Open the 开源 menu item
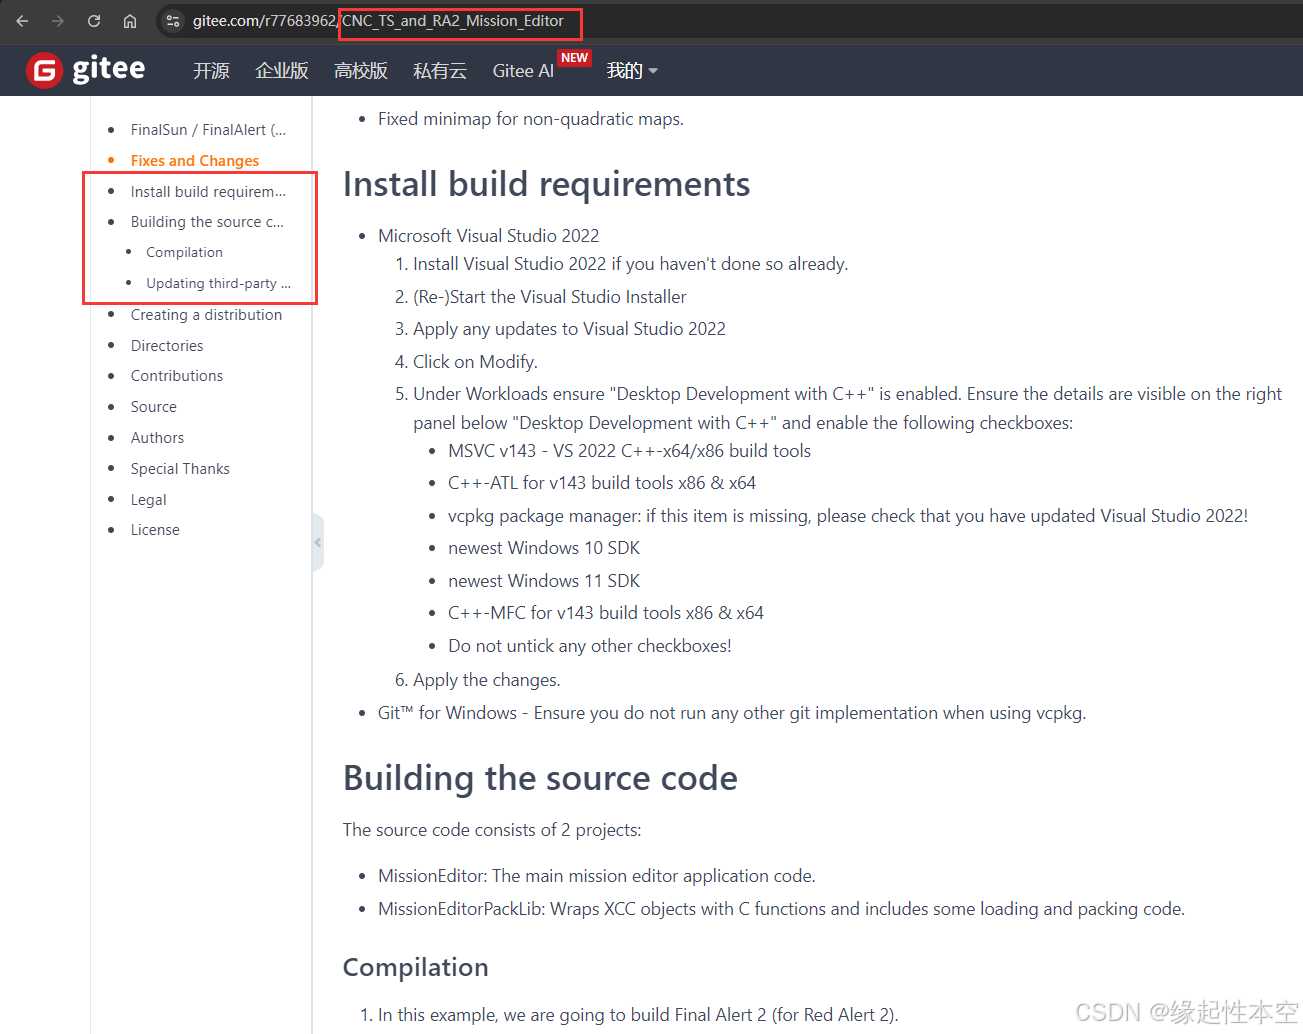The height and width of the screenshot is (1034, 1303). 211,70
